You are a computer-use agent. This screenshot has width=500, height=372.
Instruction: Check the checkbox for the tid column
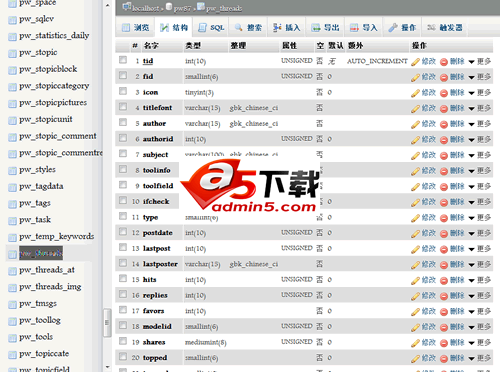[x=123, y=60]
